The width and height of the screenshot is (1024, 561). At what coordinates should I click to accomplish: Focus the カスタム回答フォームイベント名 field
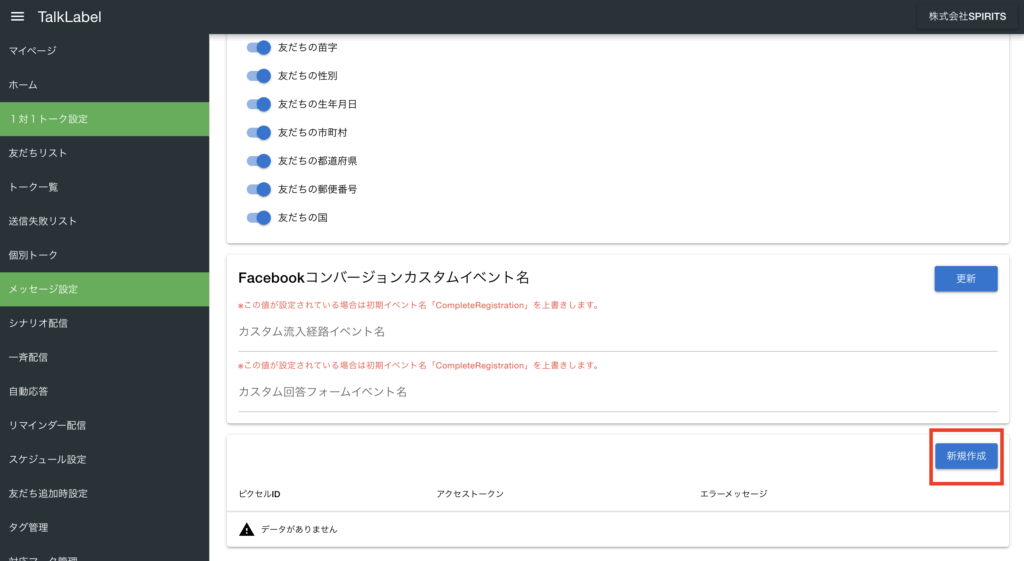click(x=617, y=393)
